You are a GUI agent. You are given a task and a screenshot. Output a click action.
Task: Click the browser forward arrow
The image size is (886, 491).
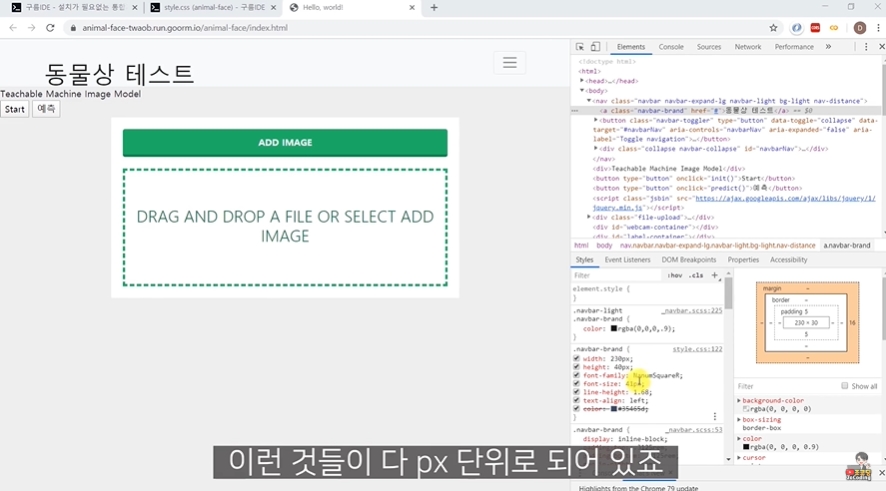(x=32, y=28)
